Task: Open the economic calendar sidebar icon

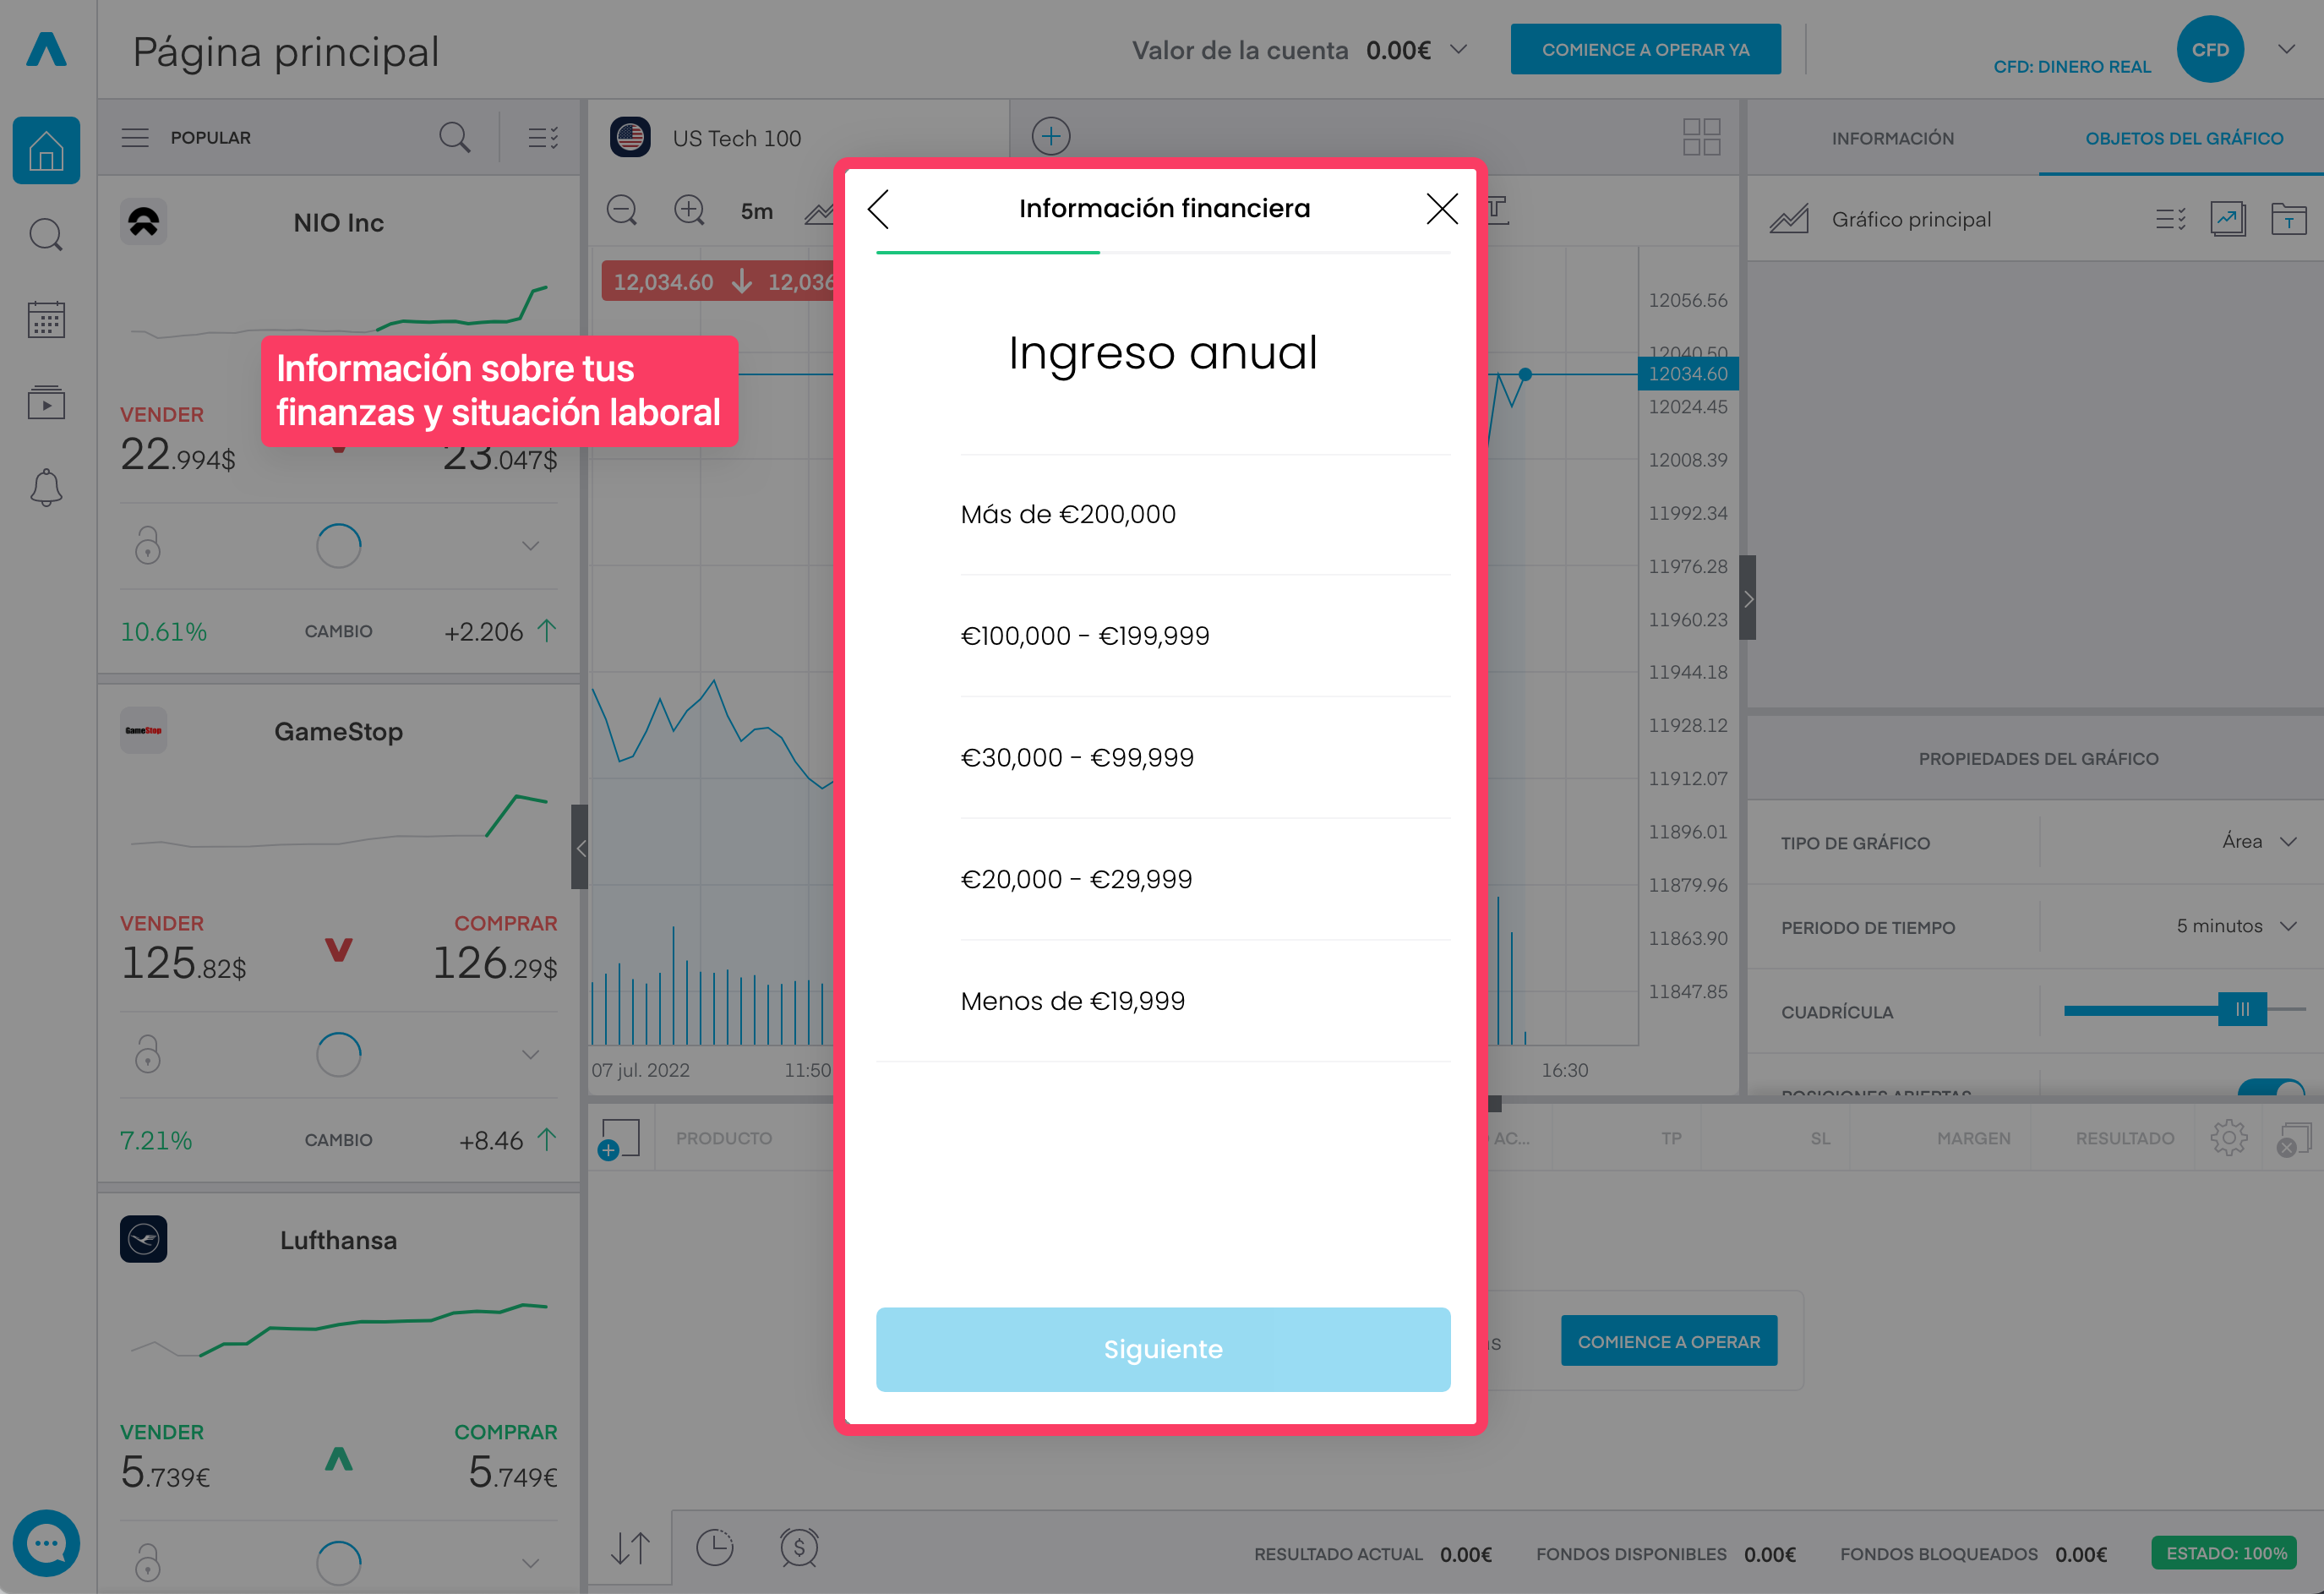Action: [x=46, y=319]
